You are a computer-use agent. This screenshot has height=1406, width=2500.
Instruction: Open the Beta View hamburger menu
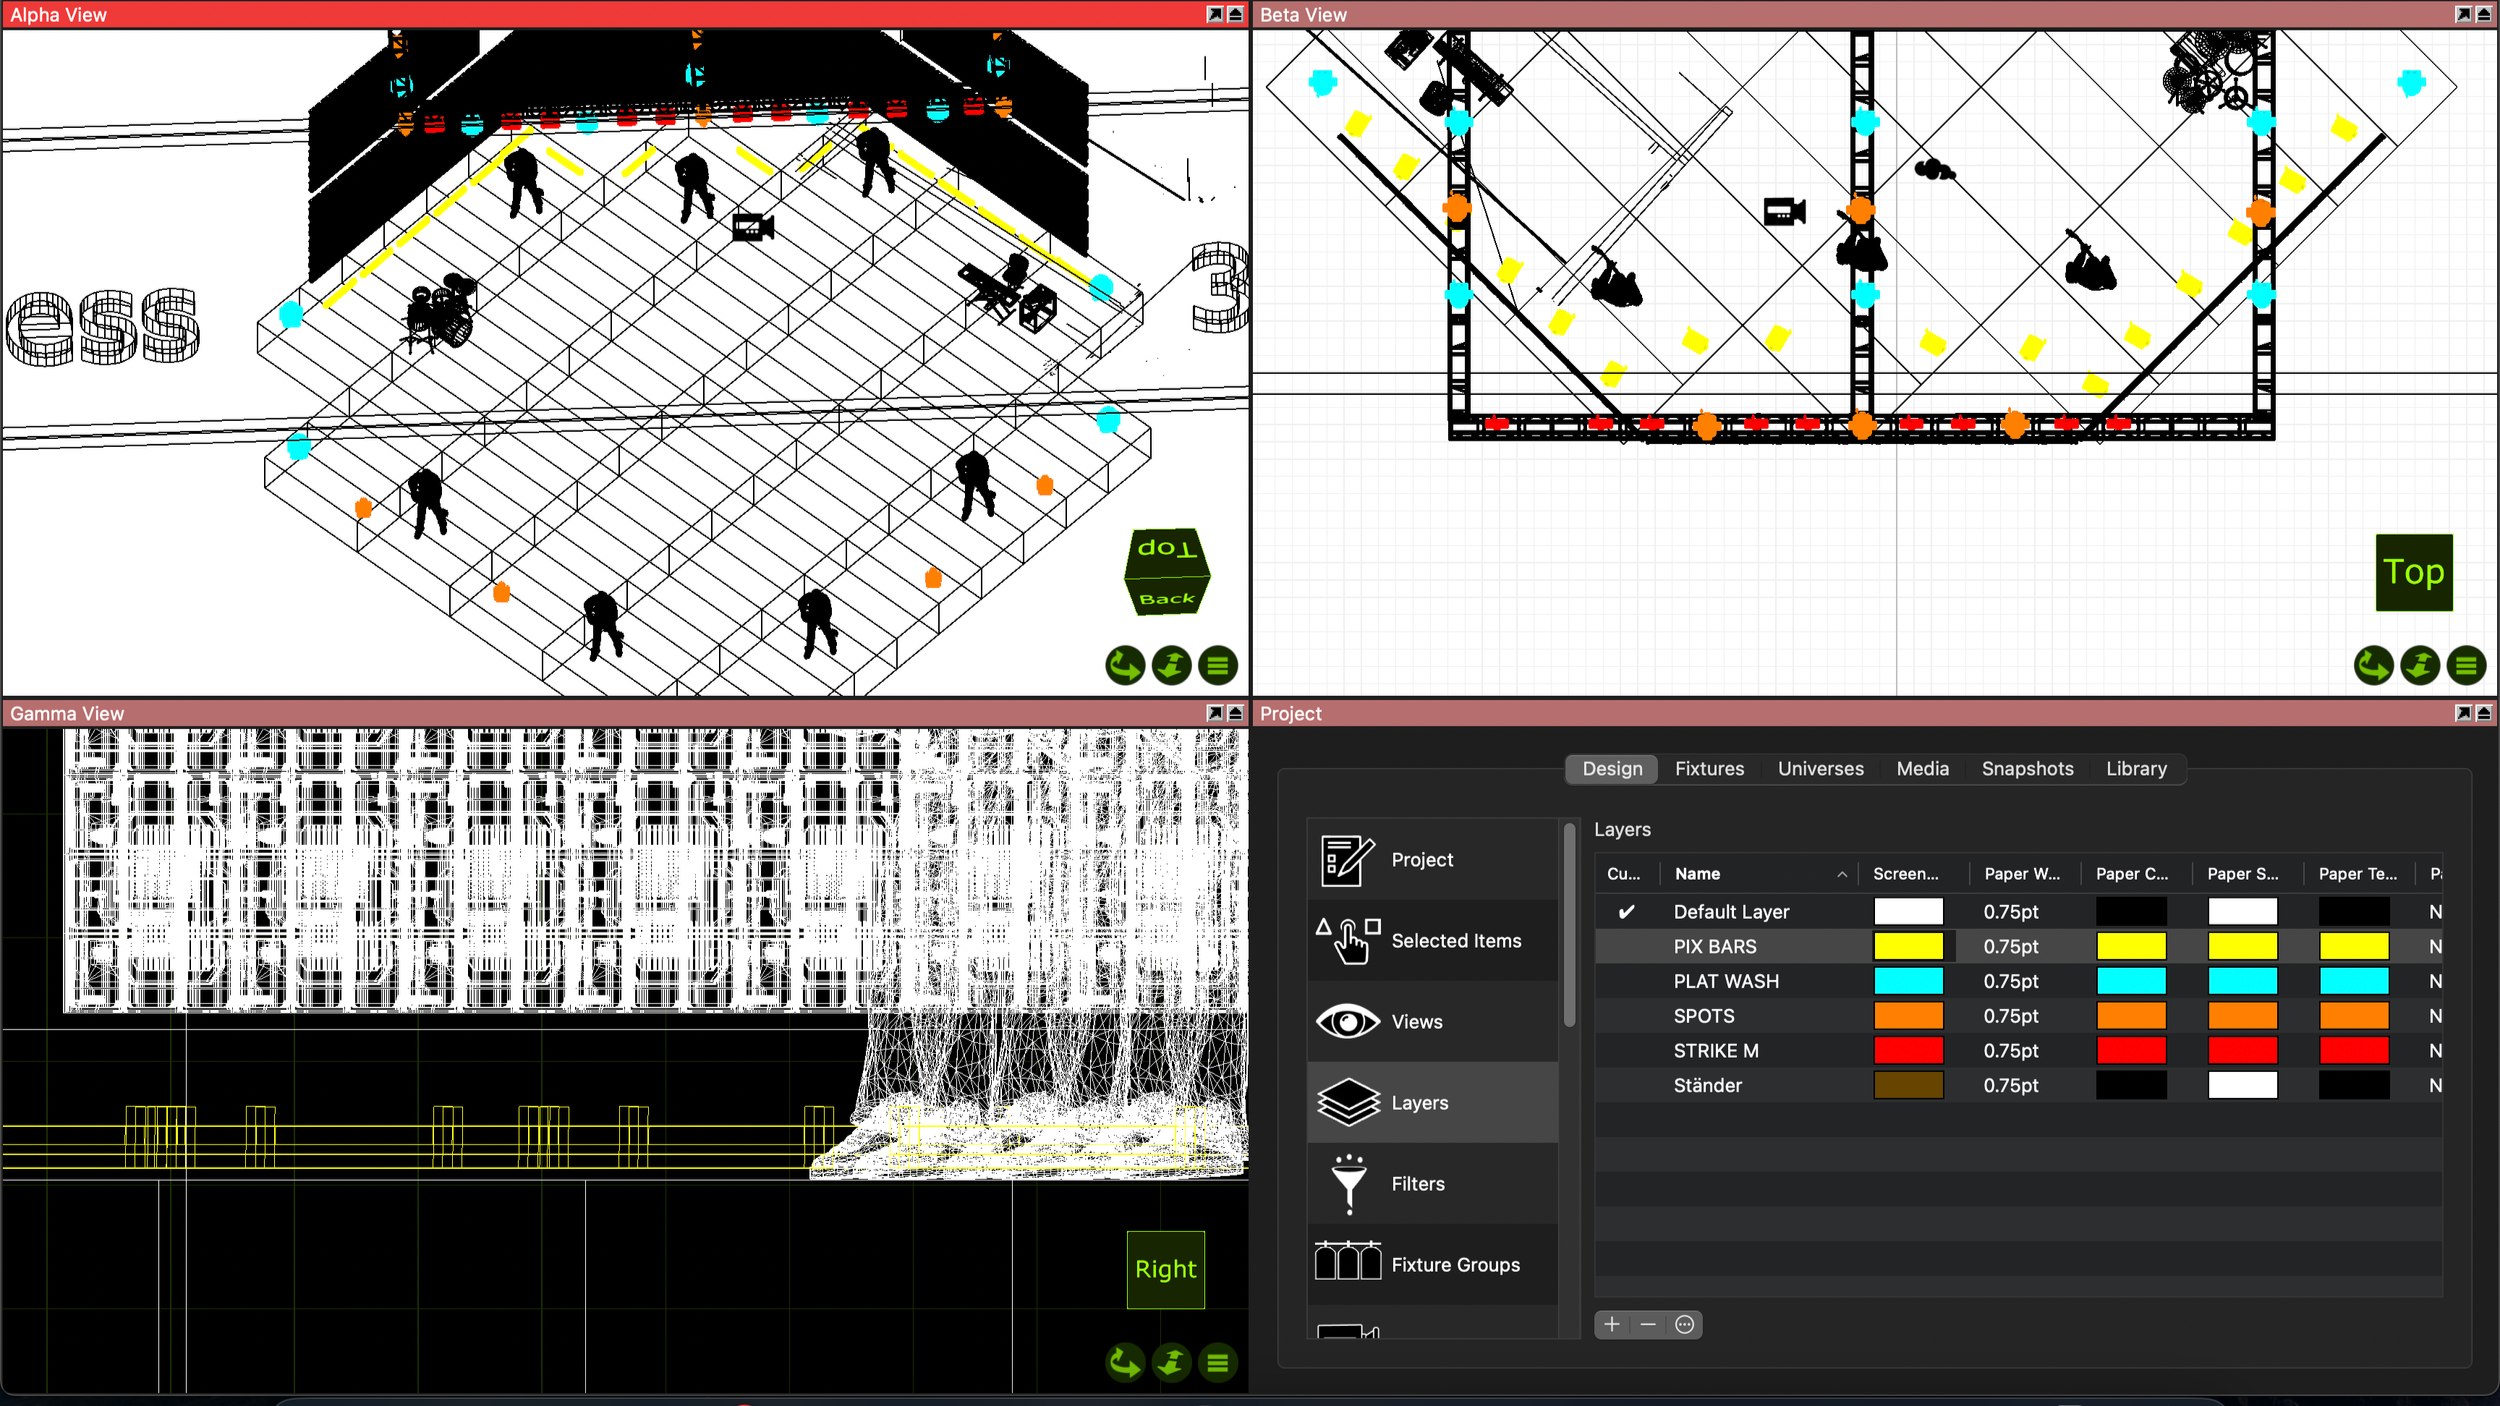(x=2465, y=665)
